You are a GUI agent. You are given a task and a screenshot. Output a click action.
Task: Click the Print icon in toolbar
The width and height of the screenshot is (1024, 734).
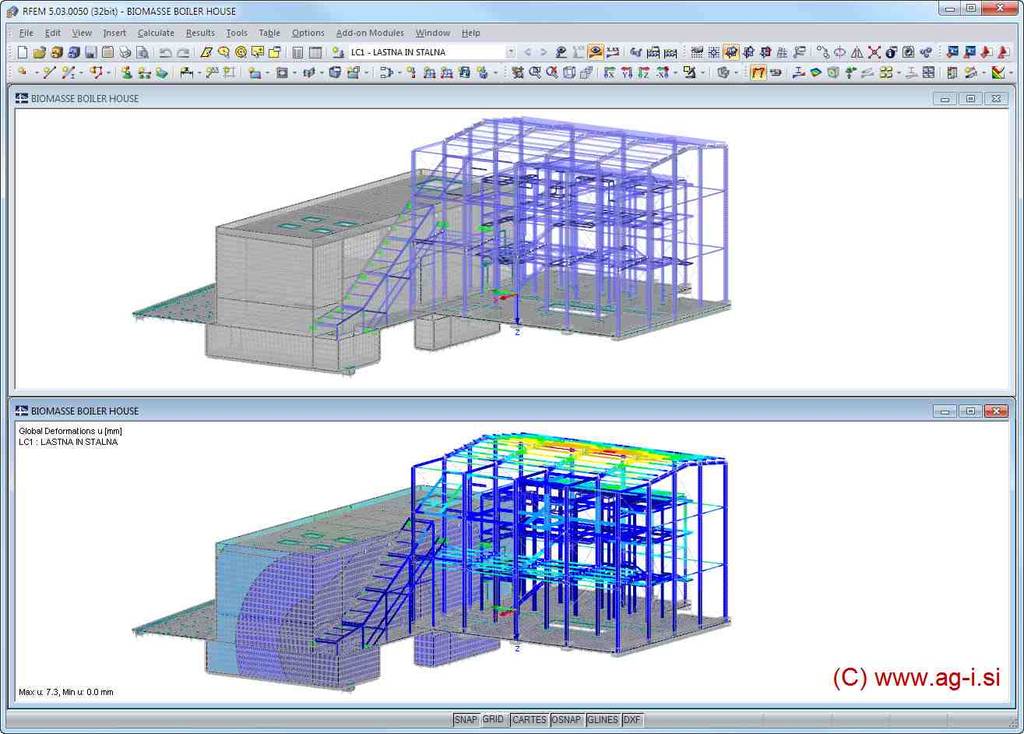coord(125,52)
